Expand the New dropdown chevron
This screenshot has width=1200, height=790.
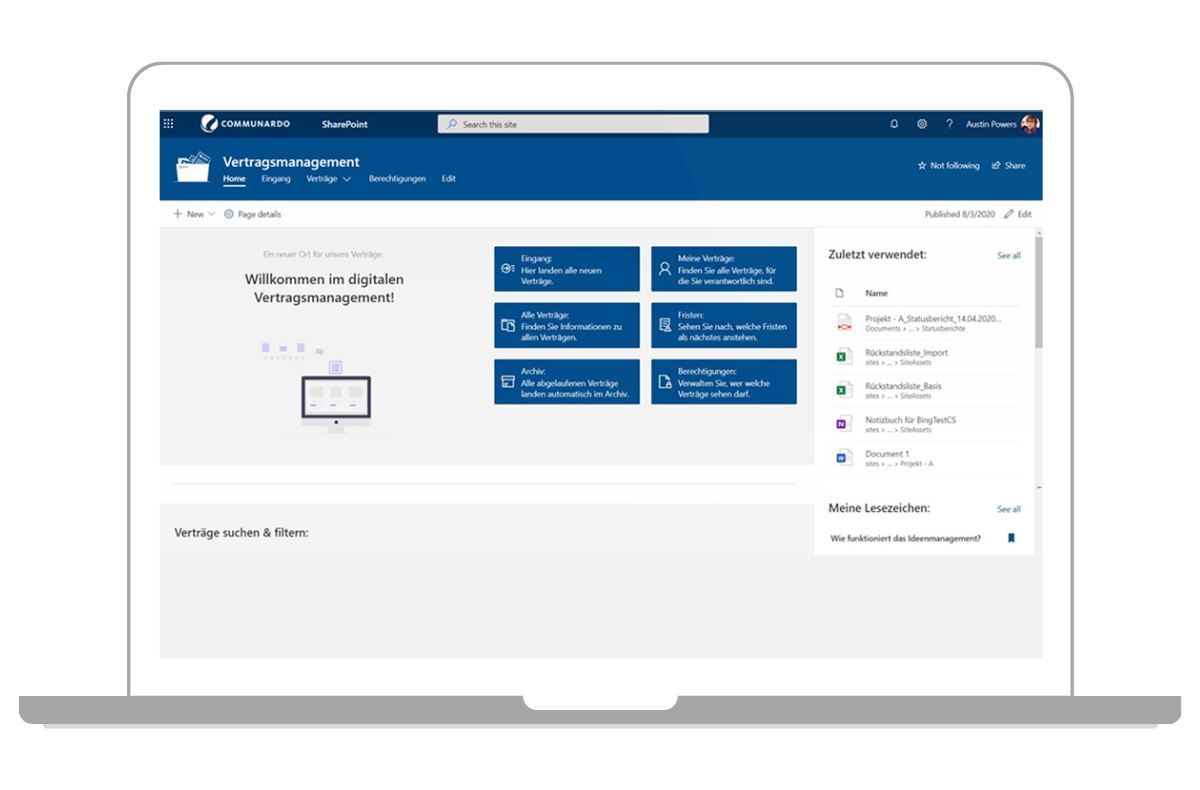[211, 214]
